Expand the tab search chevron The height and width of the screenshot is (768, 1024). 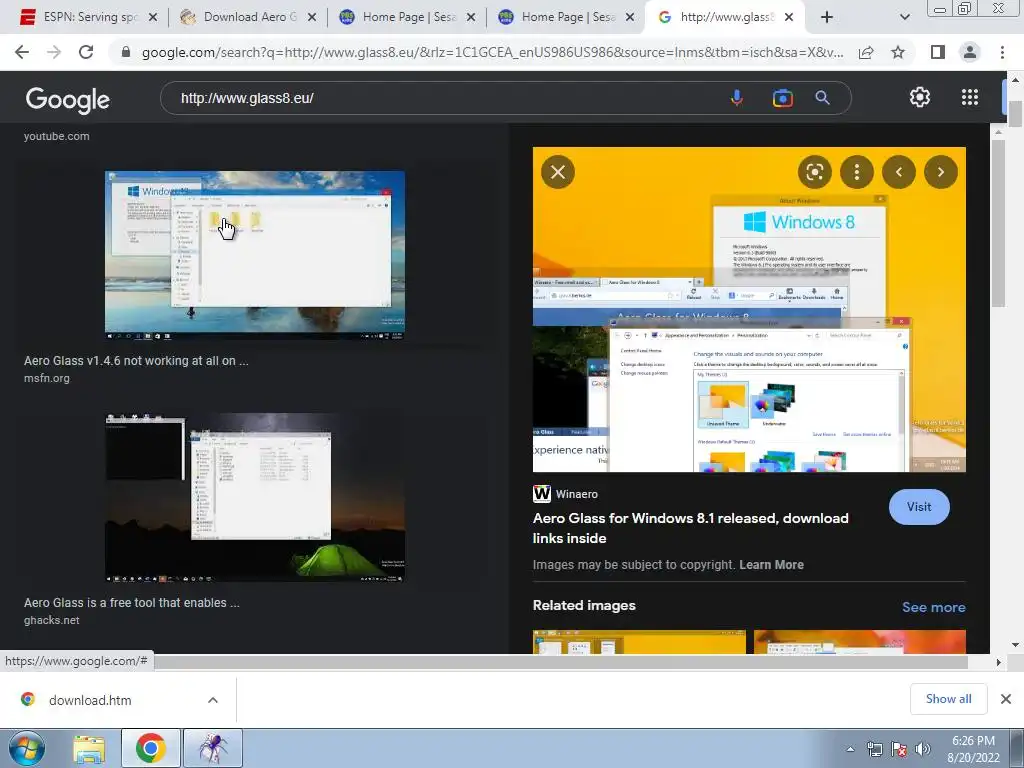pos(904,17)
